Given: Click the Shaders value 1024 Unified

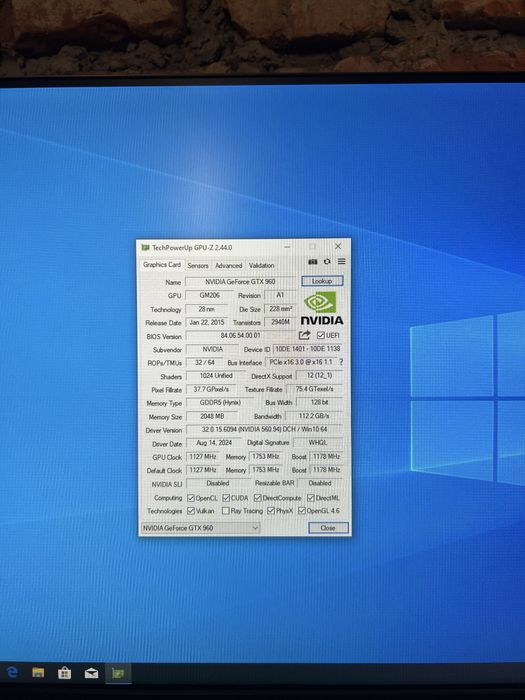Looking at the screenshot, I should click(216, 376).
